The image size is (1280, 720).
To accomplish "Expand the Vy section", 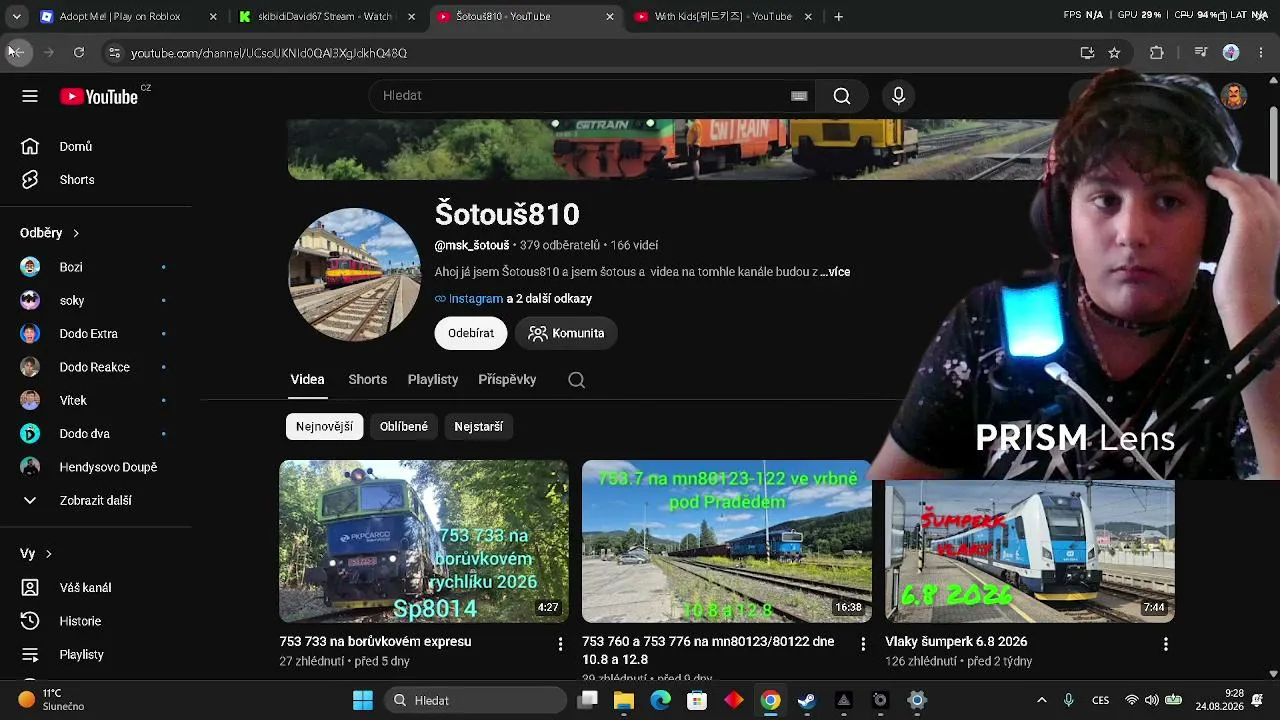I will (36, 553).
